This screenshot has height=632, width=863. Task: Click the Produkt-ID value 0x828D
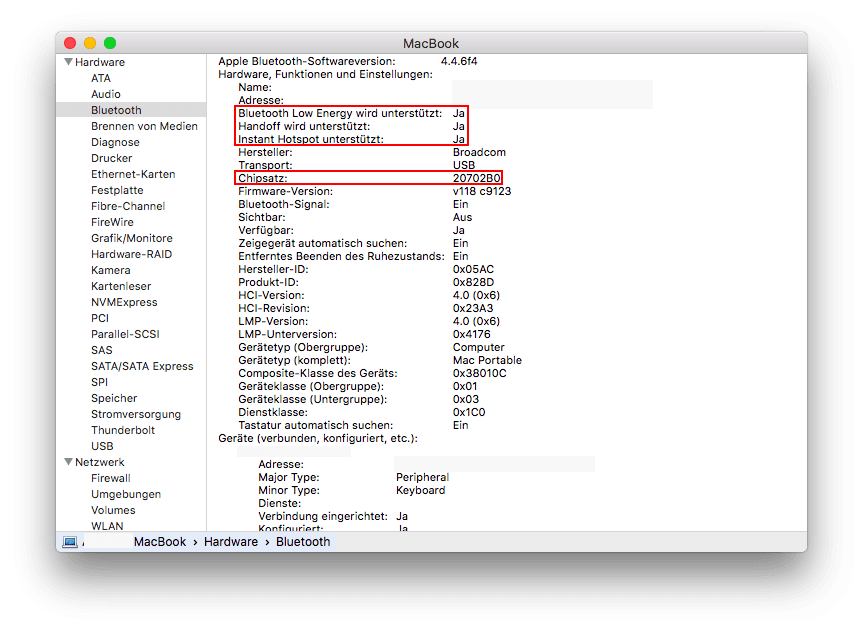[473, 282]
